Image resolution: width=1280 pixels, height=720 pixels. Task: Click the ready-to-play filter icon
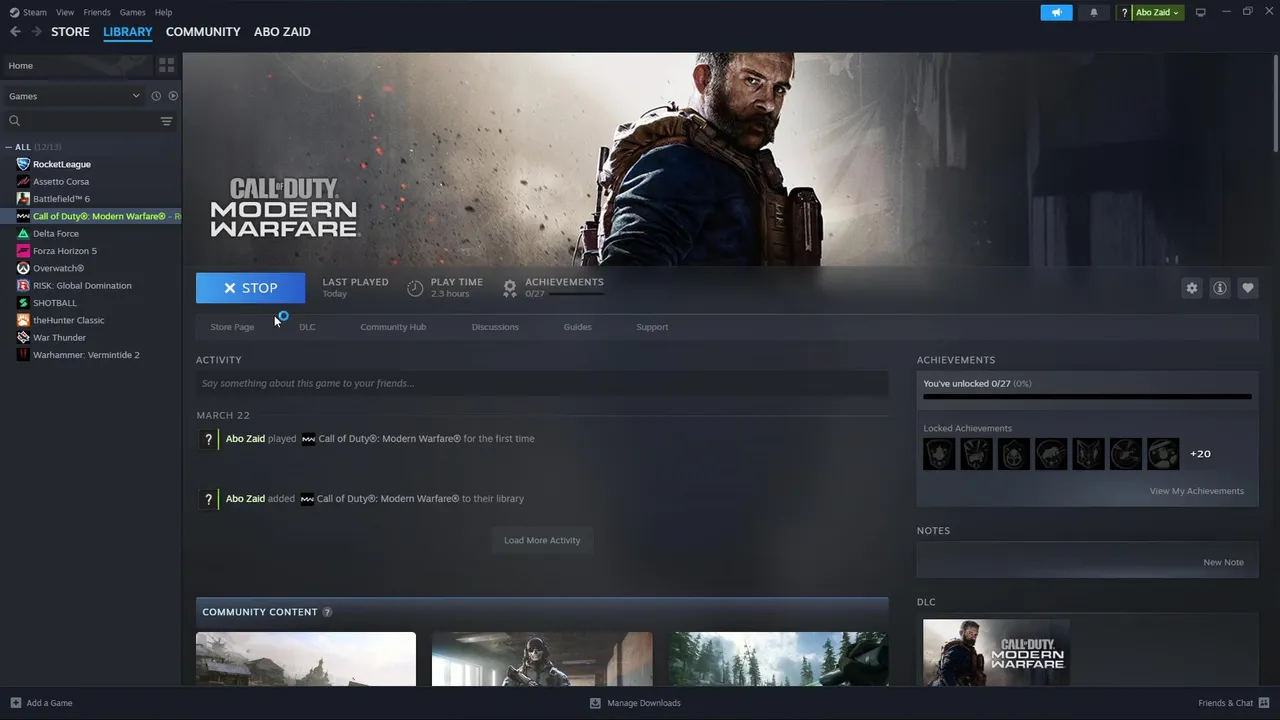173,96
